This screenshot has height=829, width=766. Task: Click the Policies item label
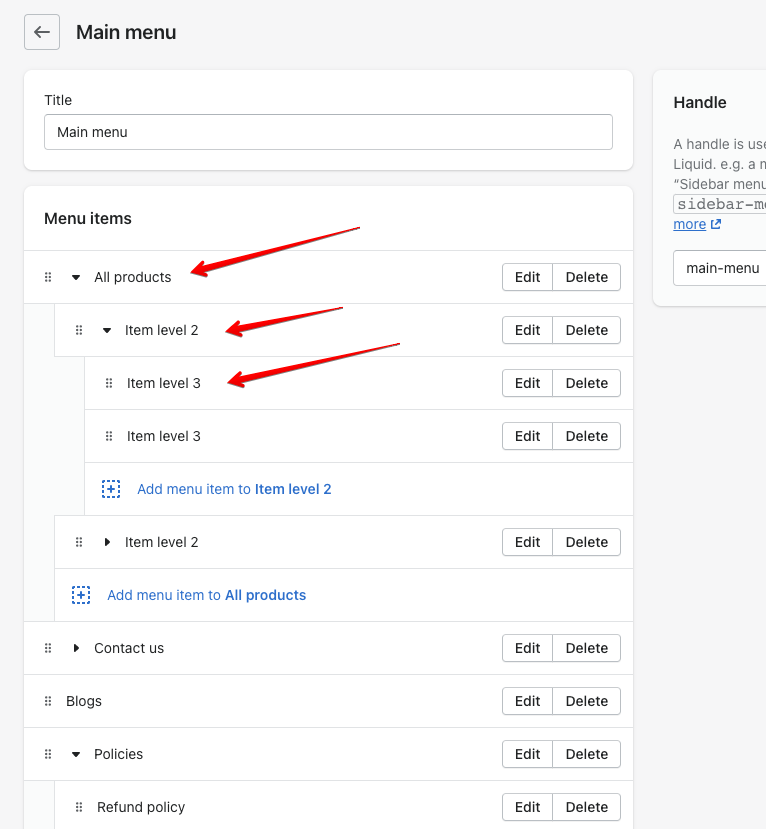(118, 754)
